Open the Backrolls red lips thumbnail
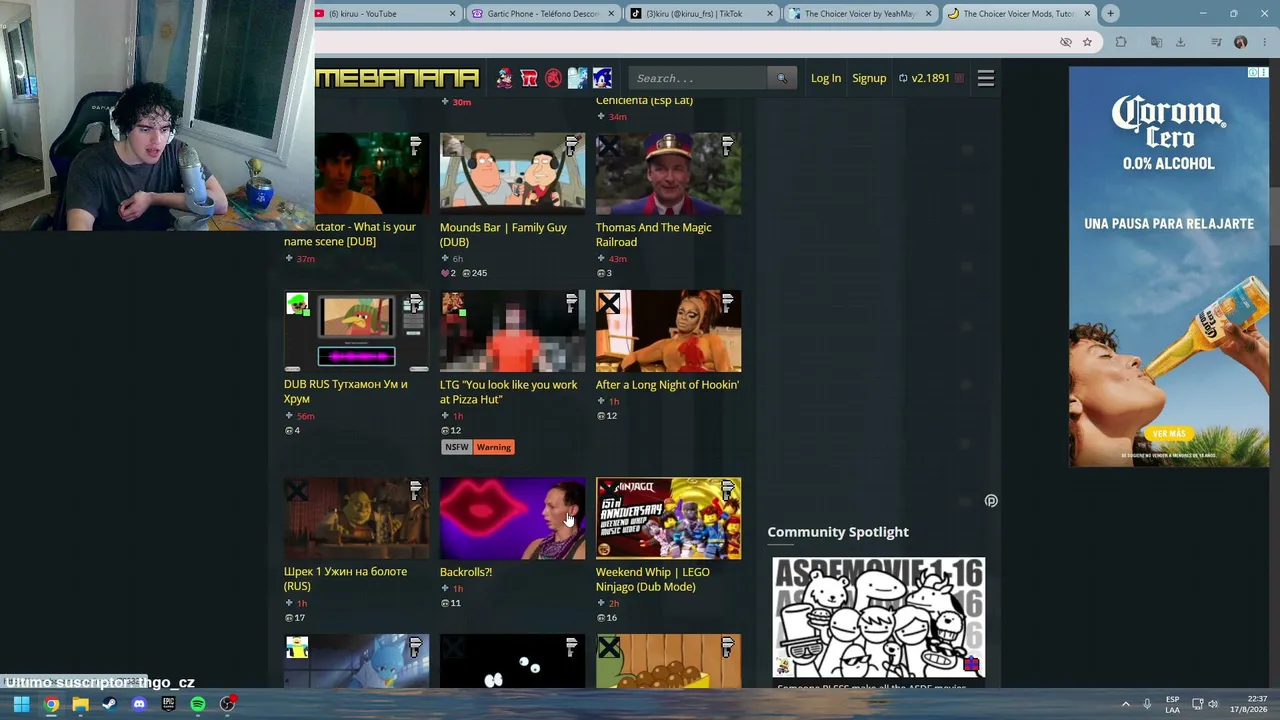 coord(513,519)
